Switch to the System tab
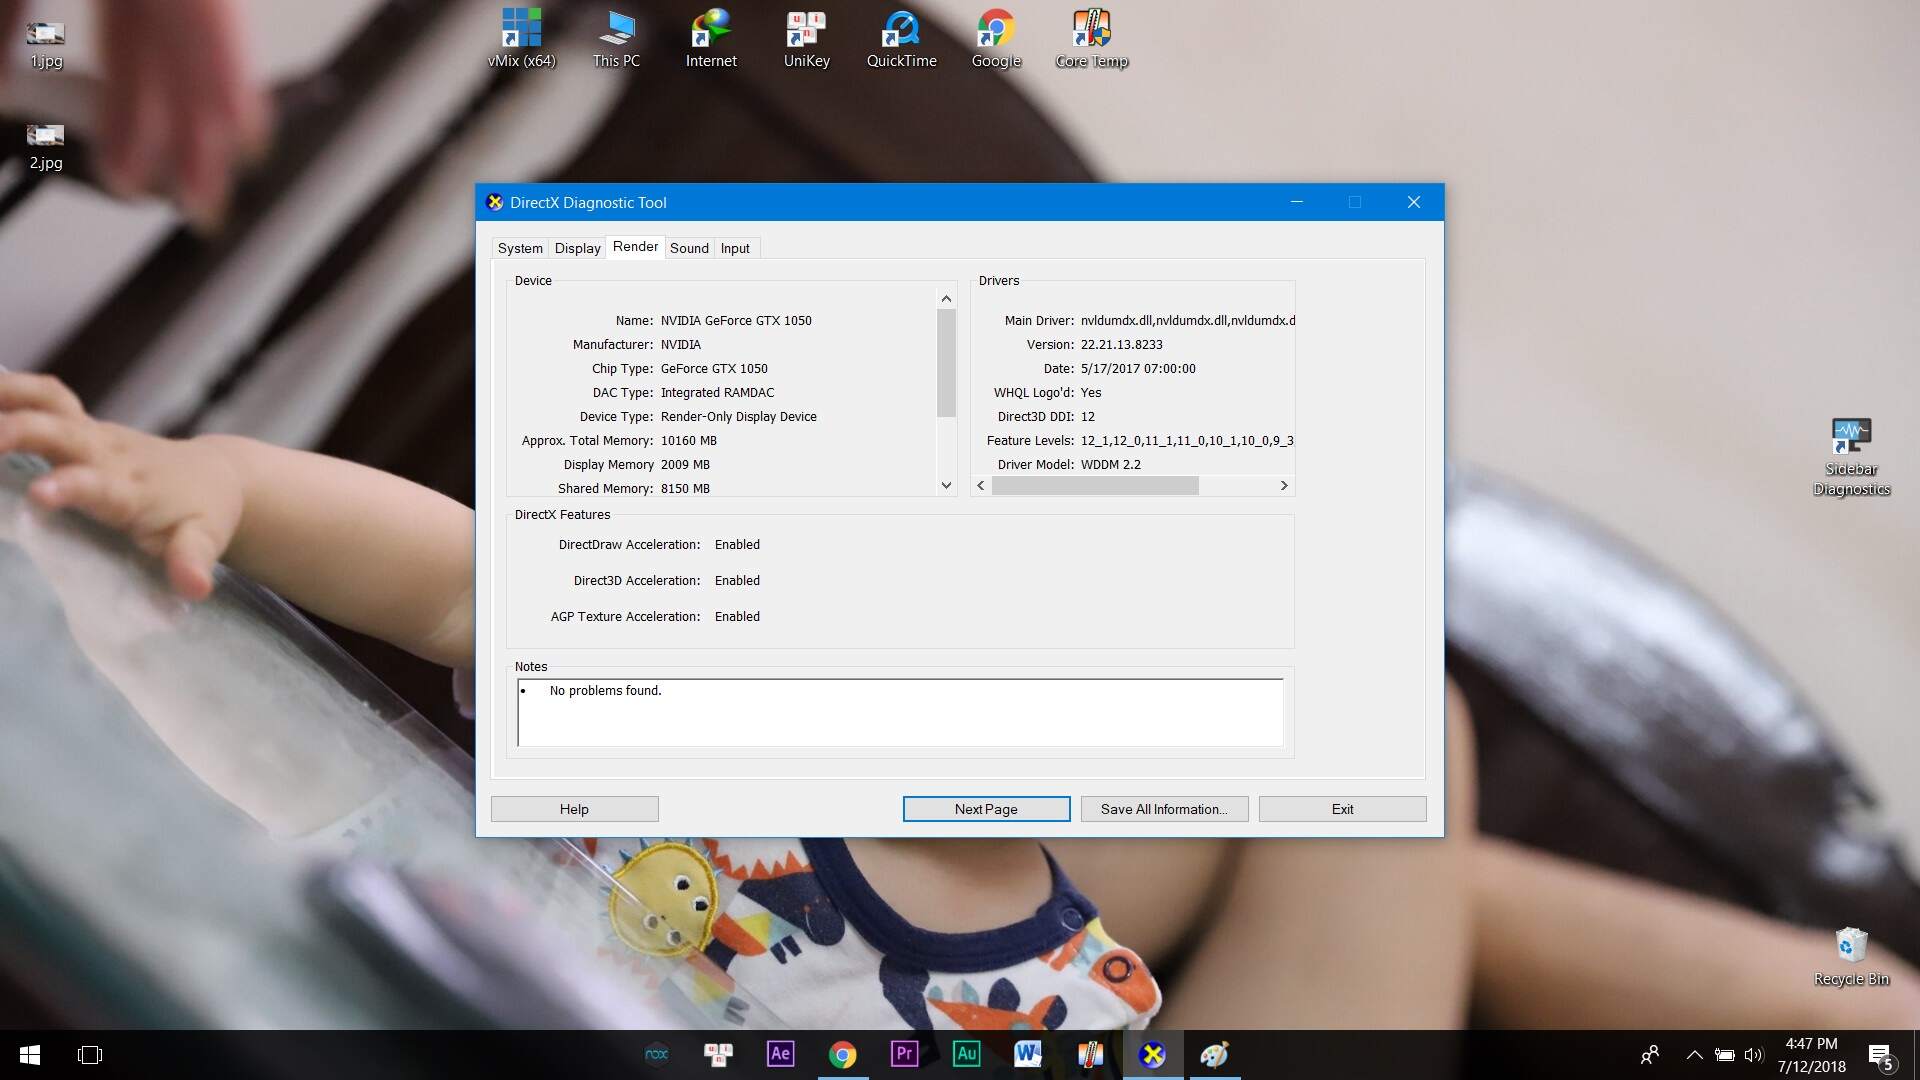Viewport: 1920px width, 1080px height. (520, 248)
